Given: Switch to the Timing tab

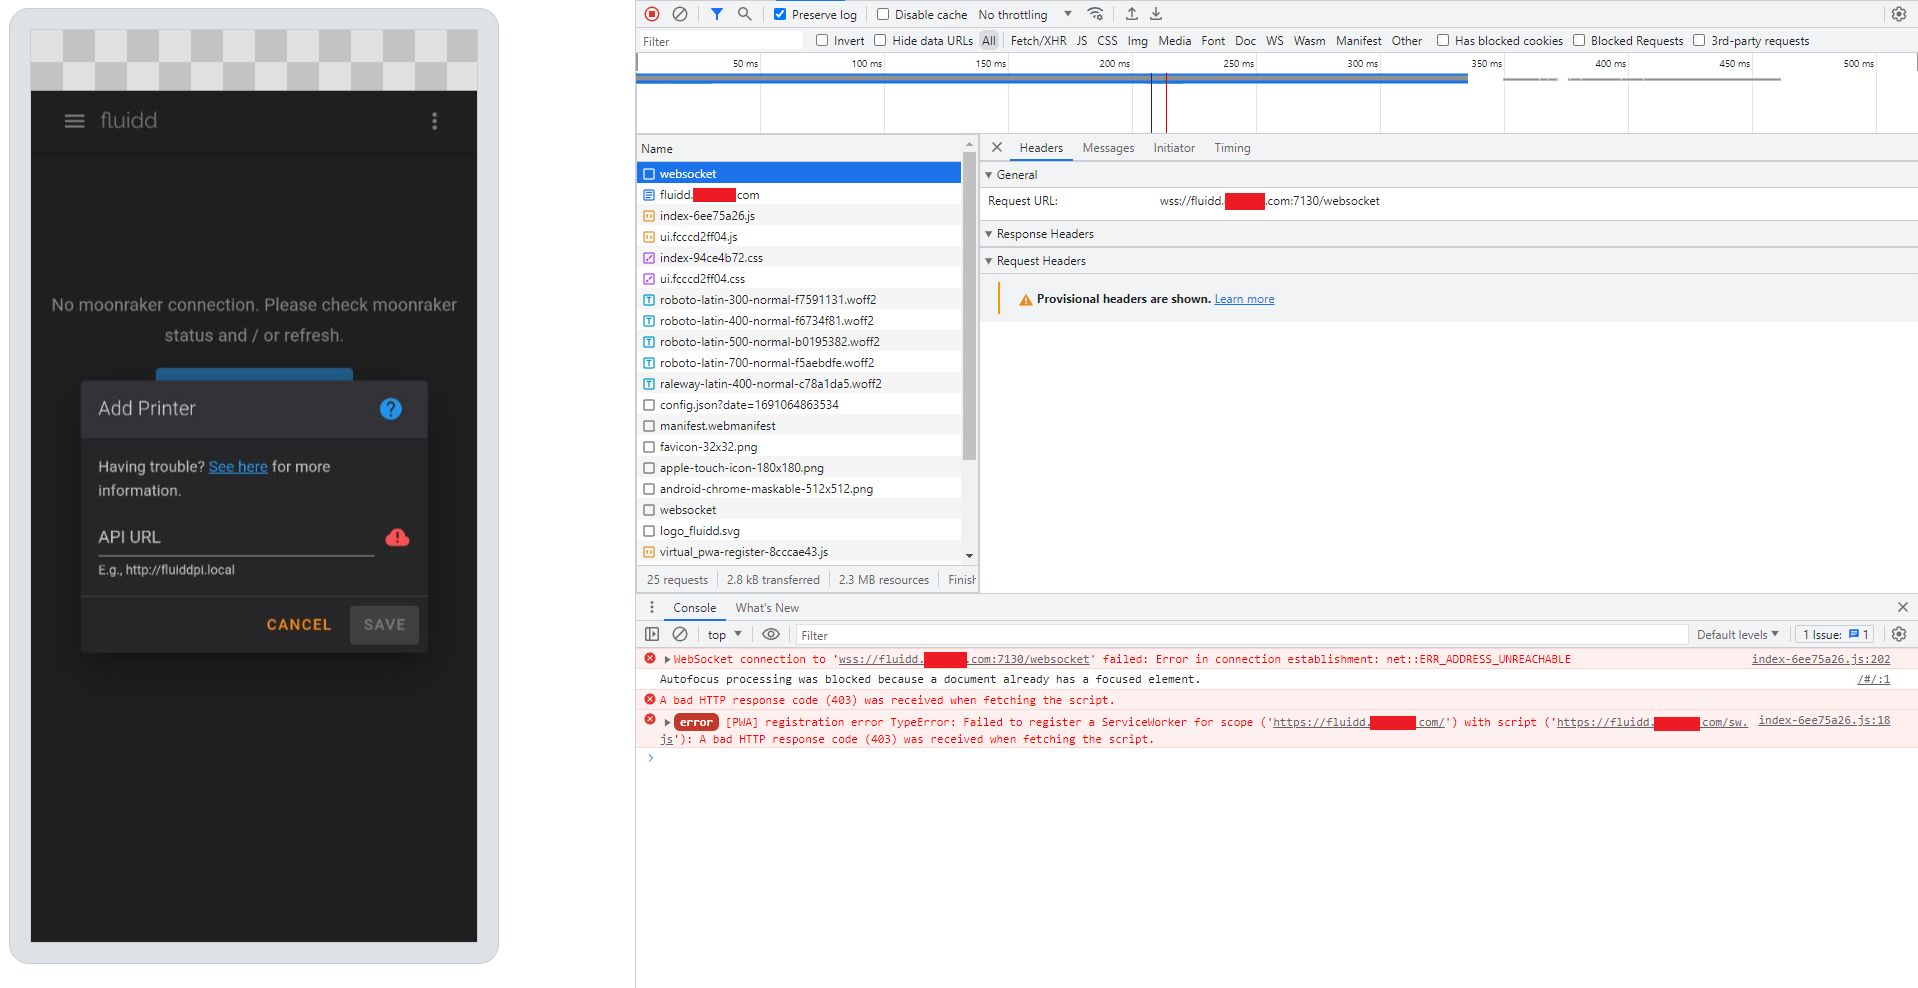Looking at the screenshot, I should (x=1231, y=147).
